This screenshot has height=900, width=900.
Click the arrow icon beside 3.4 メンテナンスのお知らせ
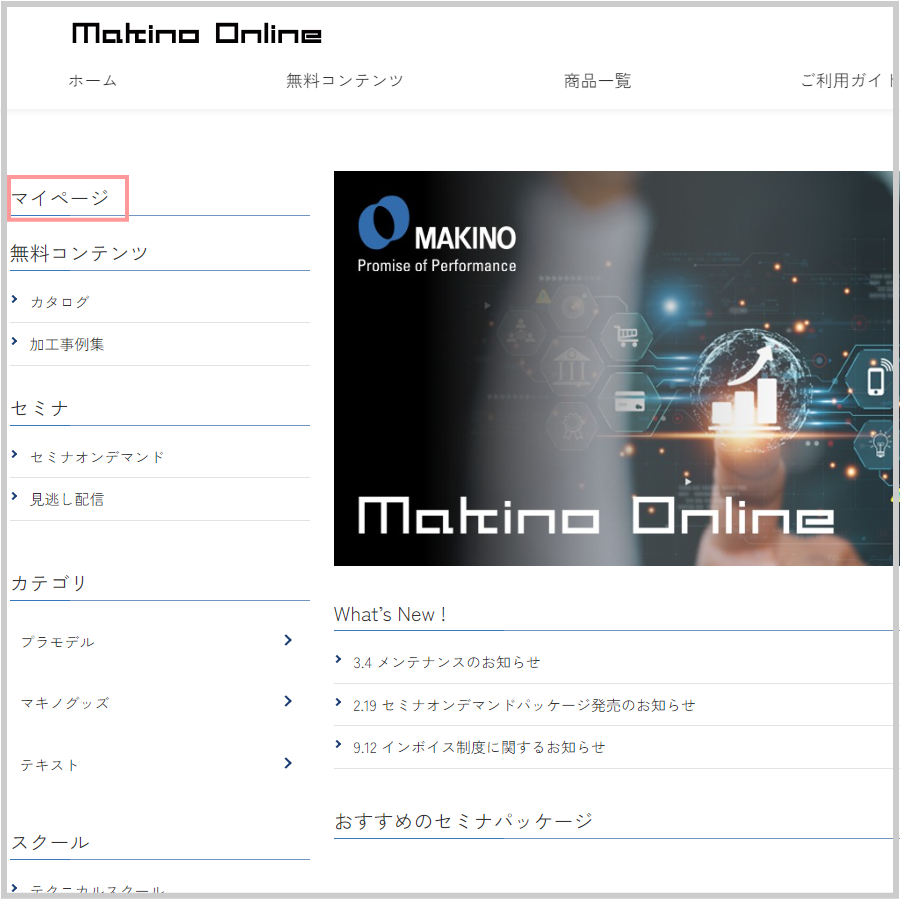tap(339, 660)
